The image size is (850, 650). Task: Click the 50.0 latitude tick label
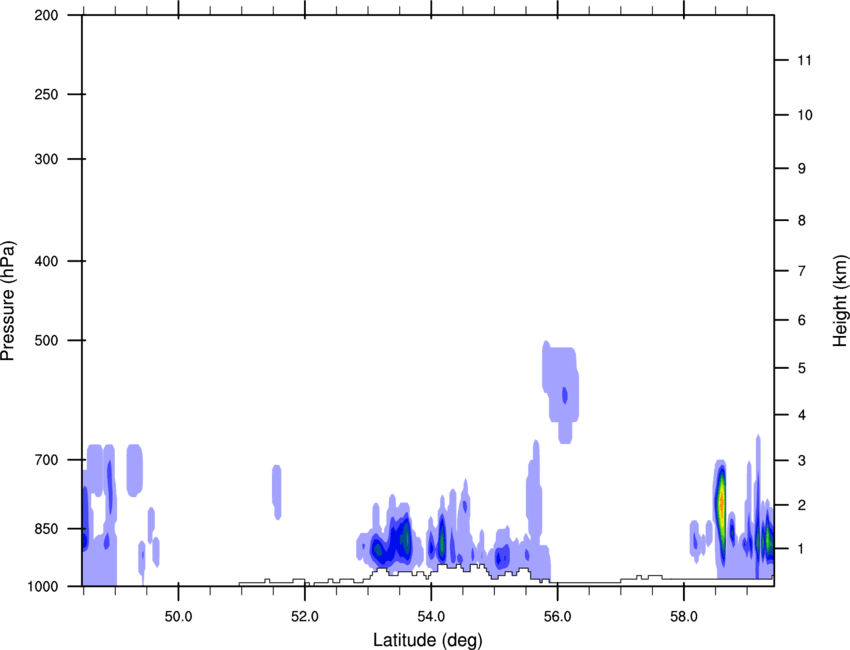point(178,616)
